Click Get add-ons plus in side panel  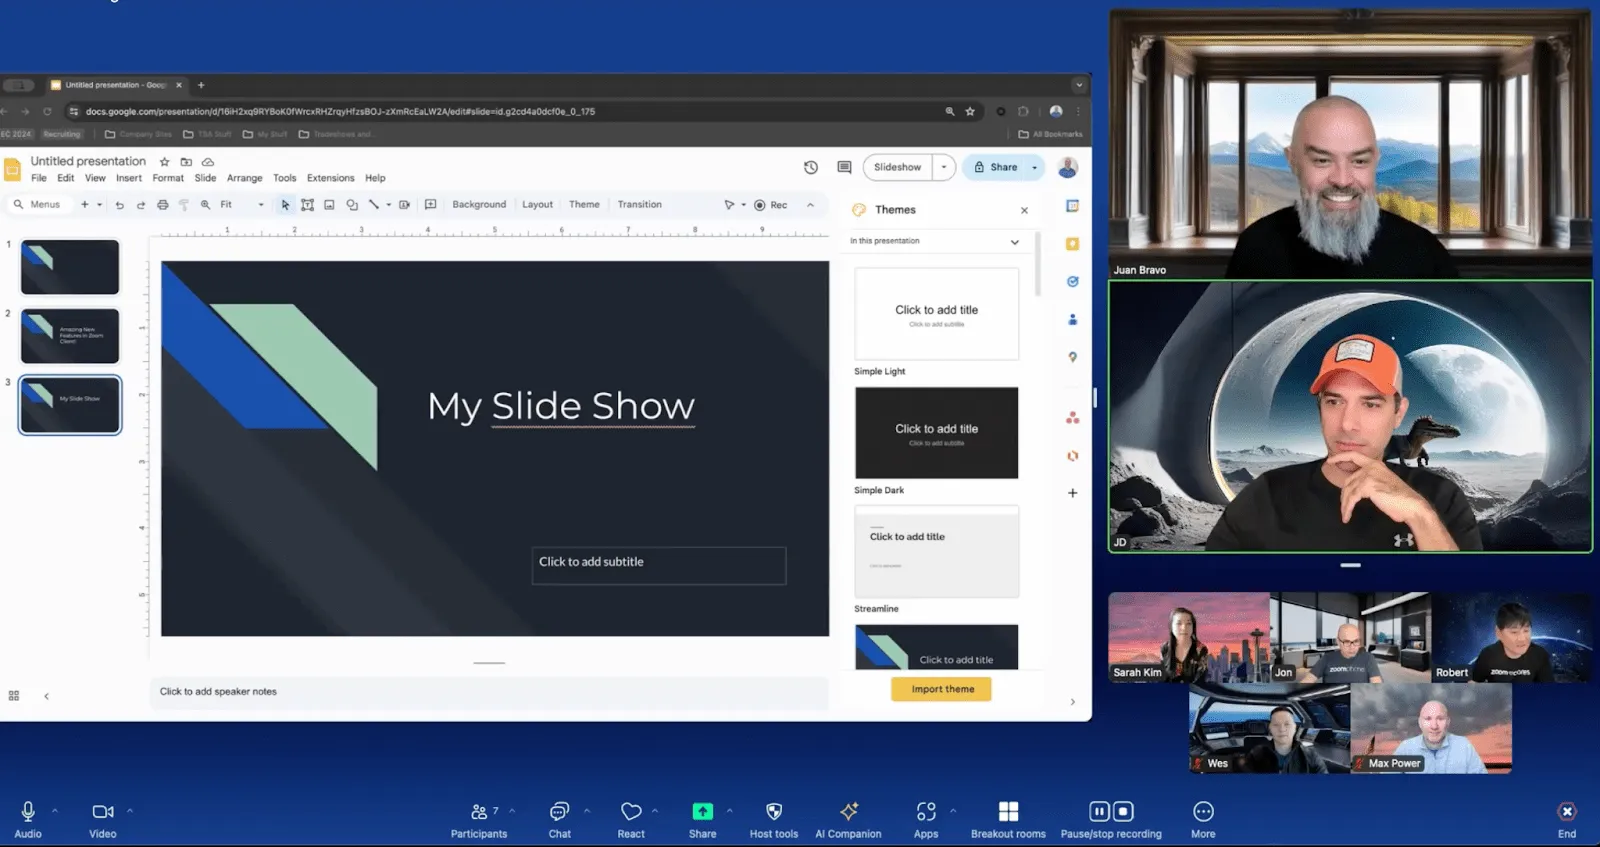1072,493
